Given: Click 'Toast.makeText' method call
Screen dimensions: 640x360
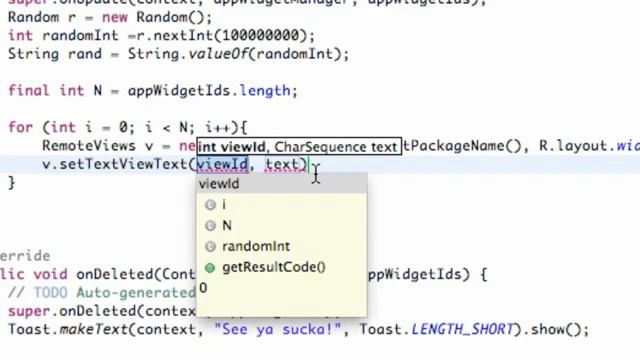Looking at the screenshot, I should pyautogui.click(x=68, y=329).
